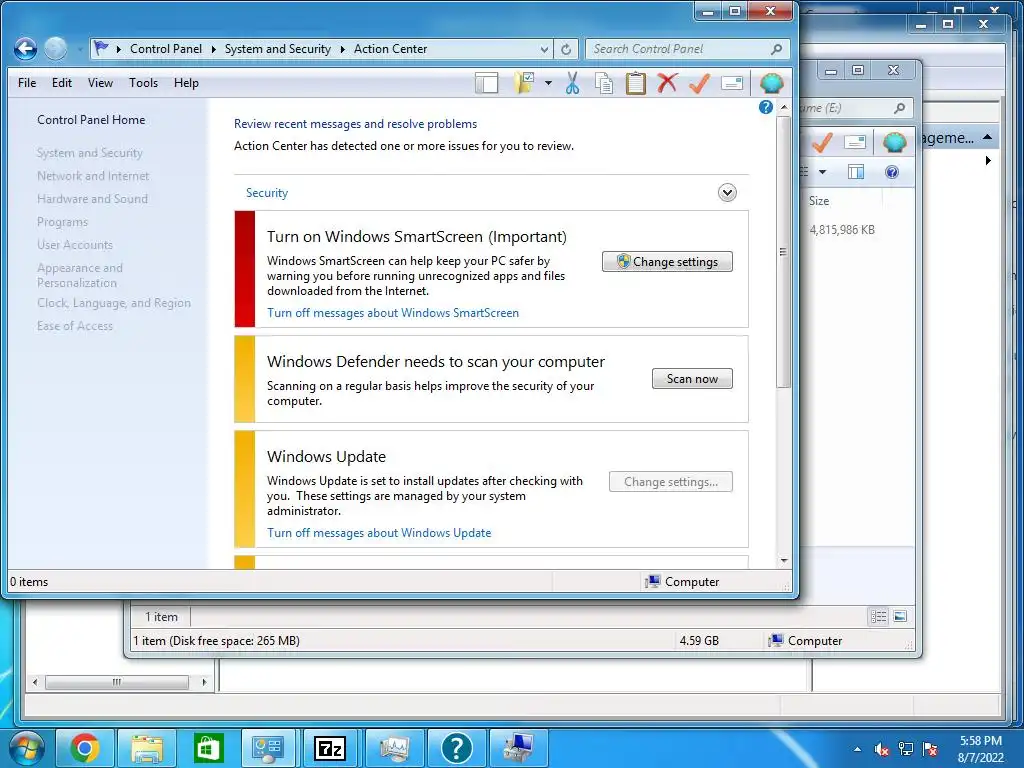The image size is (1024, 768).
Task: Click User Accounts in the sidebar
Action: (x=74, y=245)
